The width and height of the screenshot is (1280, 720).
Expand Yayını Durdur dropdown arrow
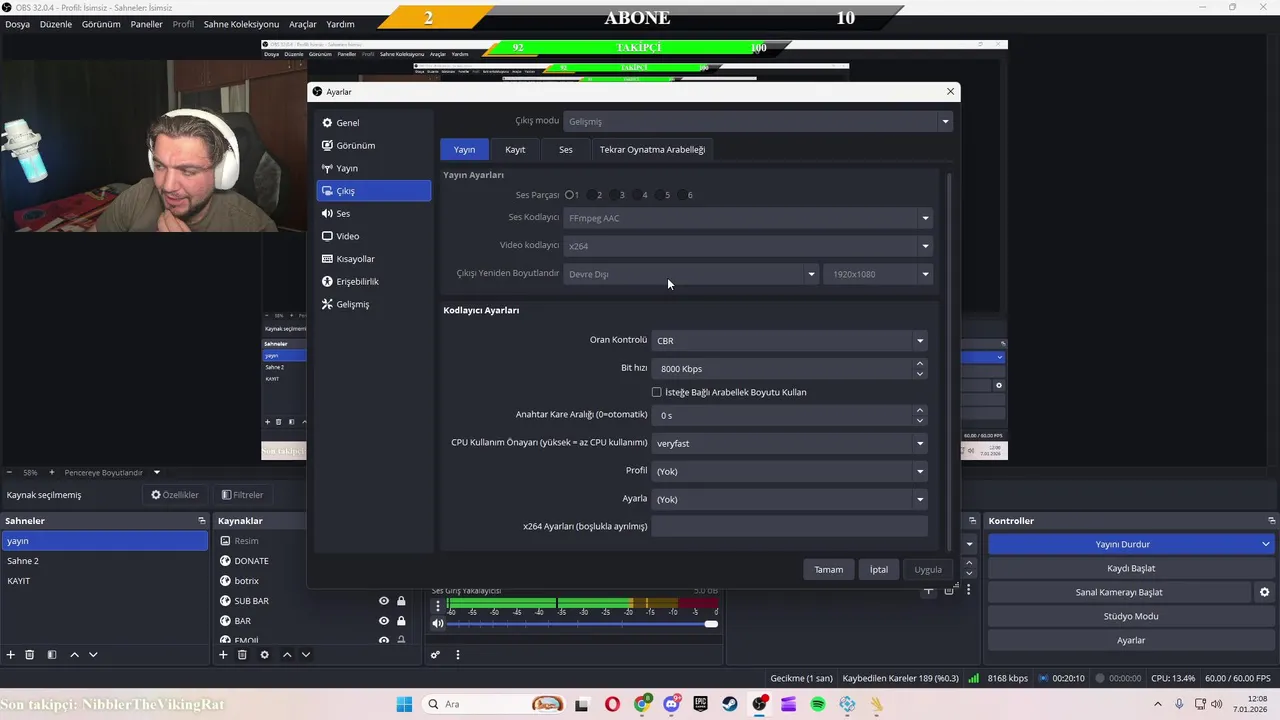[1265, 544]
